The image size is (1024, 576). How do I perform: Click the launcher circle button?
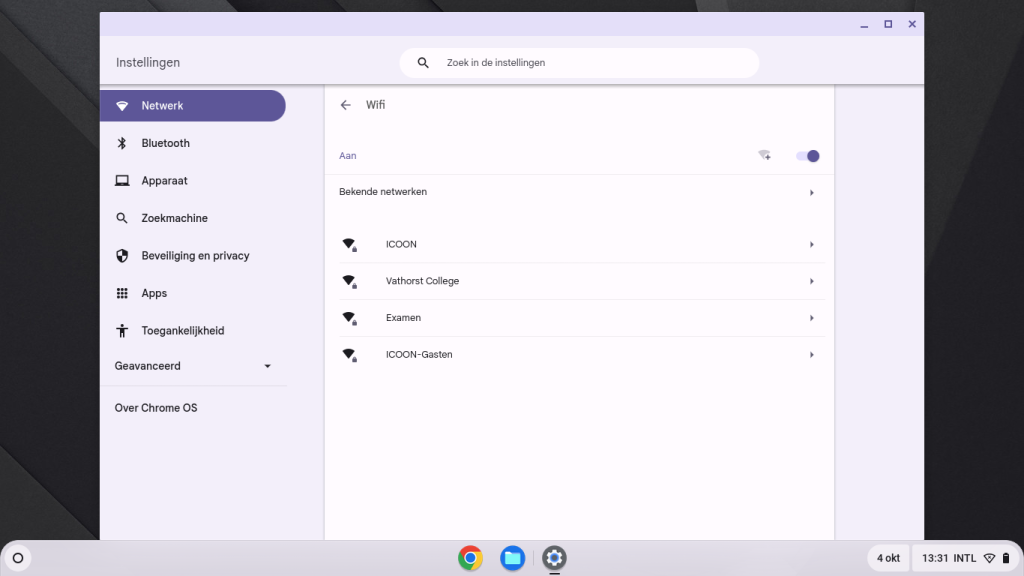tap(17, 558)
